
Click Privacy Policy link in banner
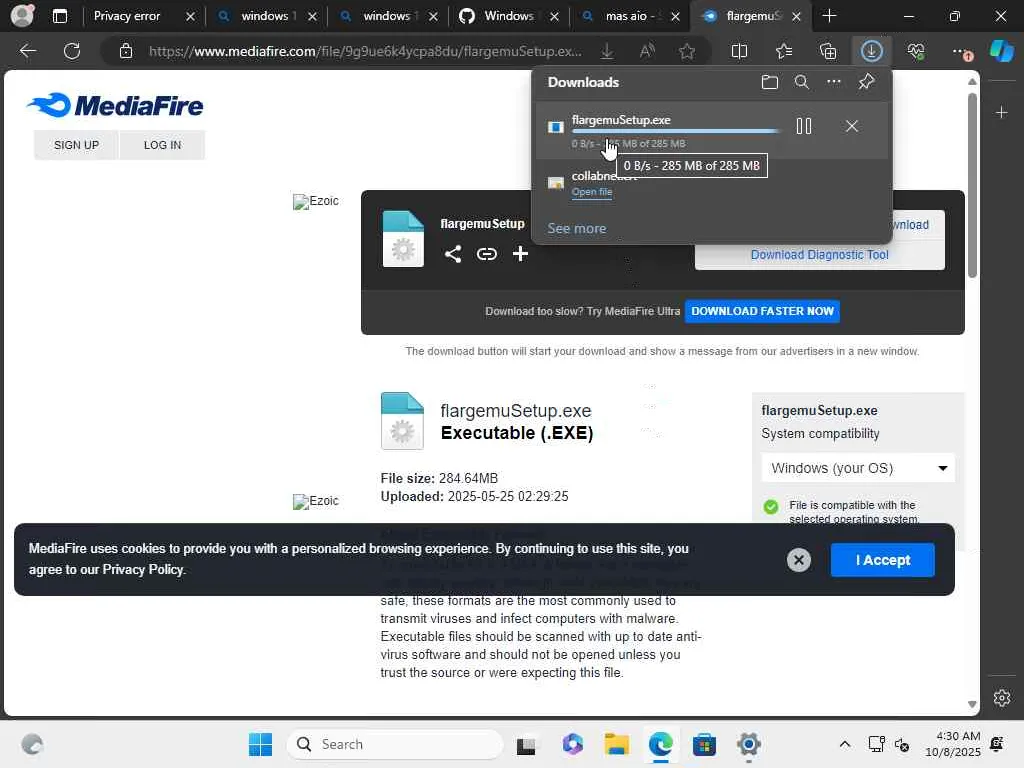[x=144, y=569]
